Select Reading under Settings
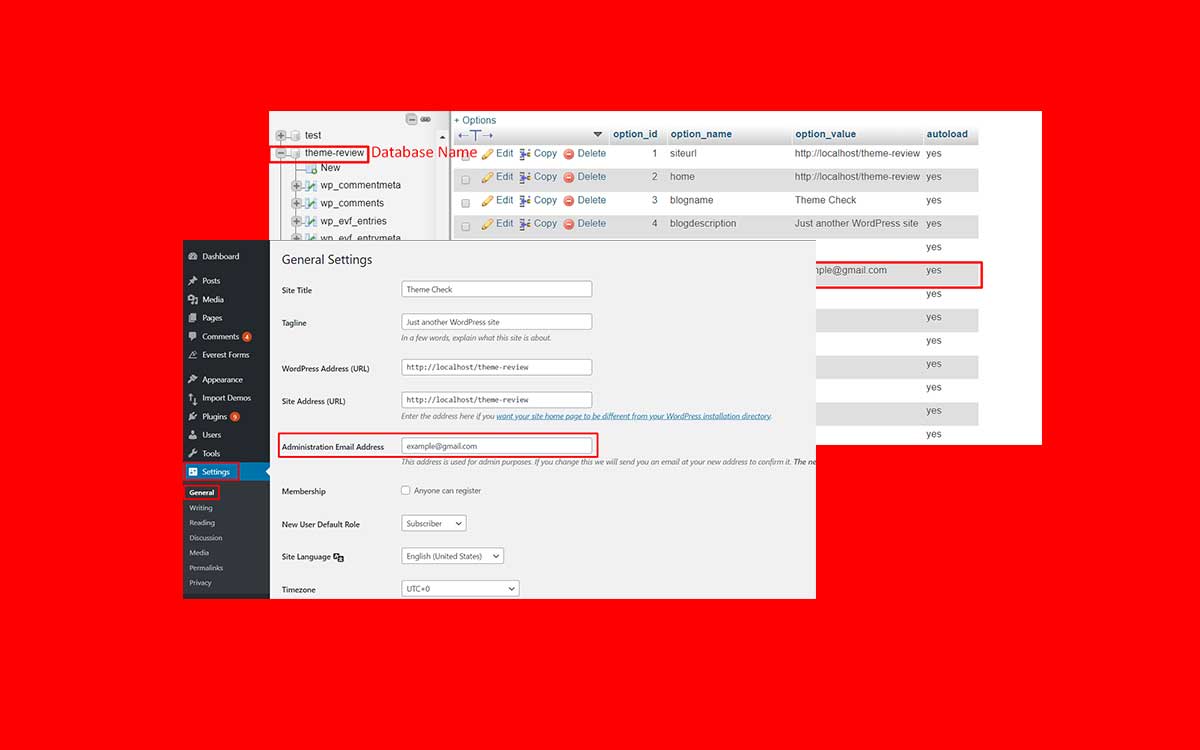 pos(202,523)
